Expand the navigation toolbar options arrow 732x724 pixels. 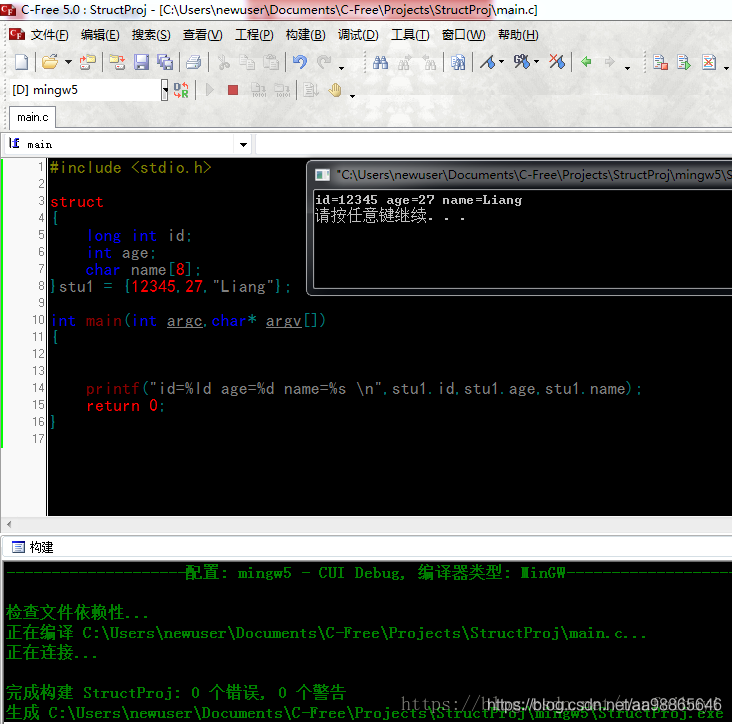pyautogui.click(x=627, y=68)
